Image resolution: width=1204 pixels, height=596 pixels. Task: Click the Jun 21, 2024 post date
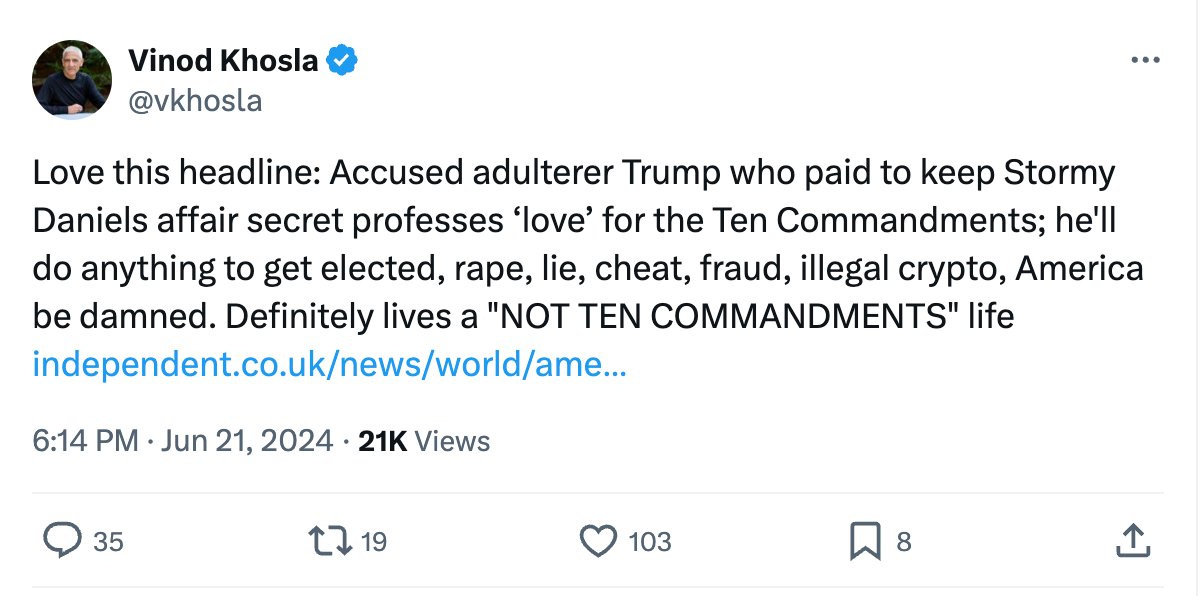click(246, 441)
